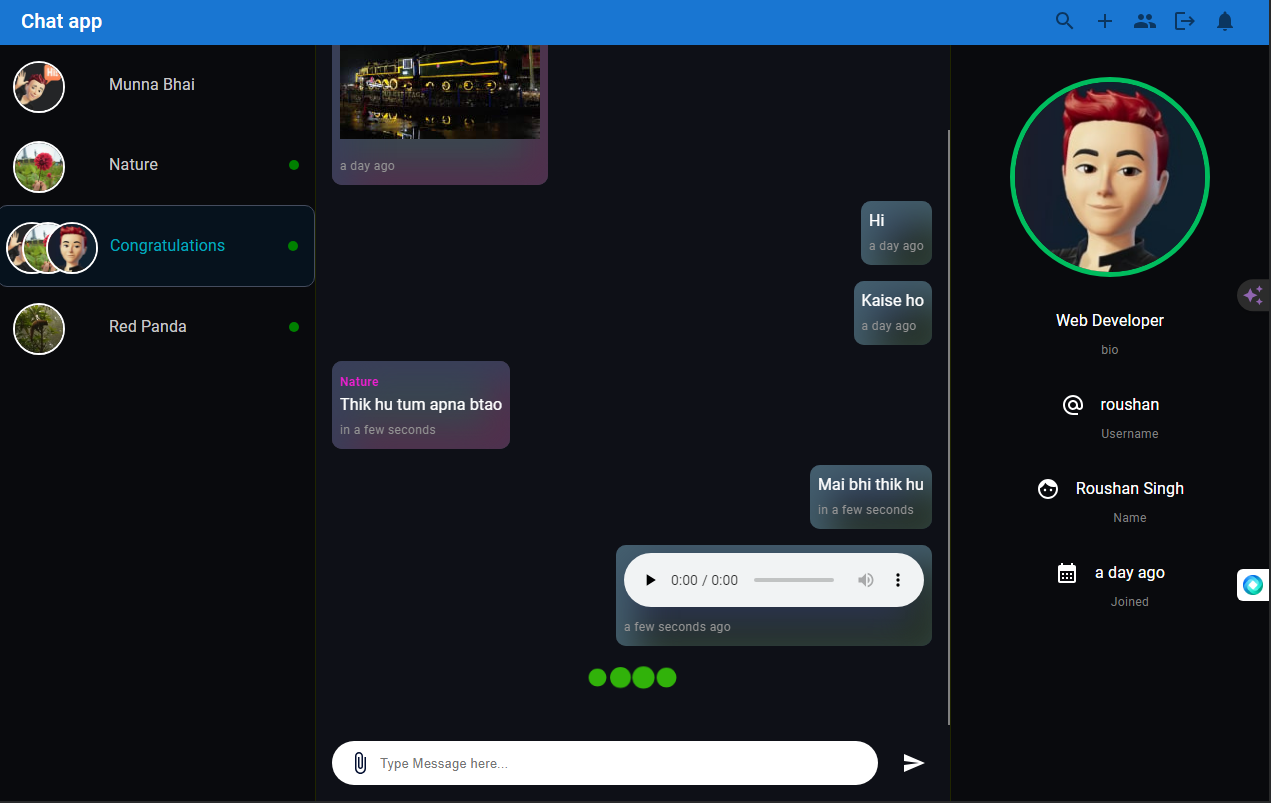Open the manage groups people icon
Image resolution: width=1271 pixels, height=803 pixels.
(x=1145, y=21)
